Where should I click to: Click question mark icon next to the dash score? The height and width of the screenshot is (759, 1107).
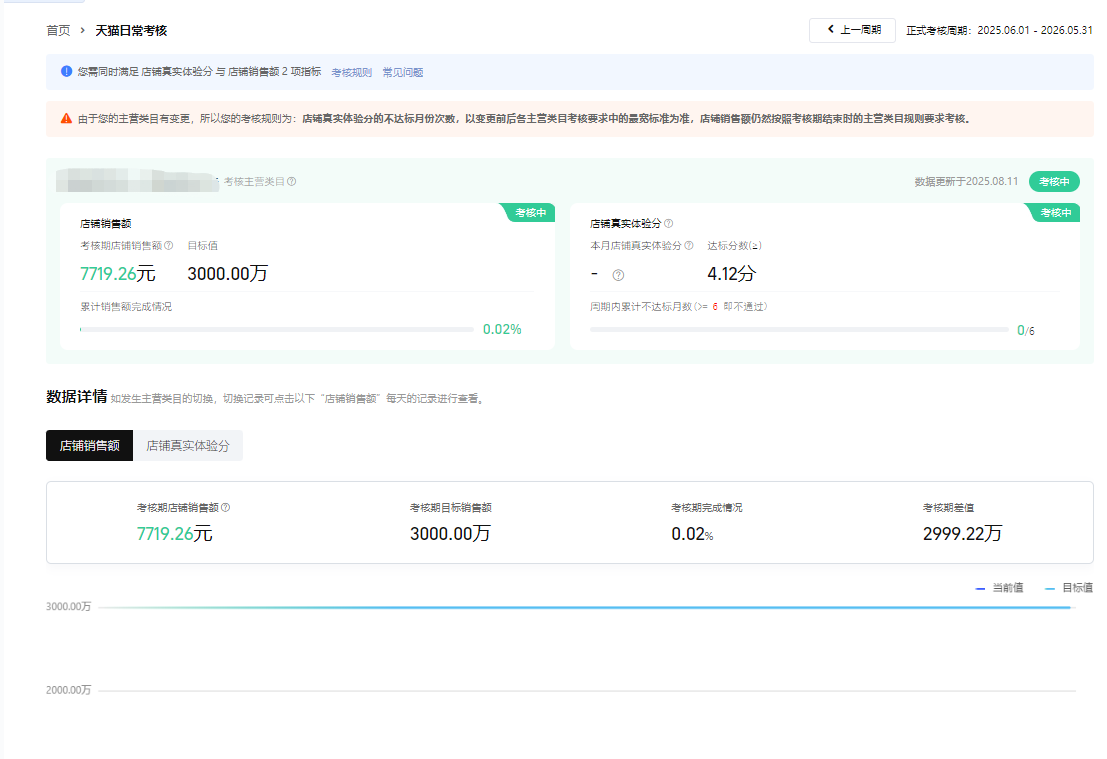618,275
